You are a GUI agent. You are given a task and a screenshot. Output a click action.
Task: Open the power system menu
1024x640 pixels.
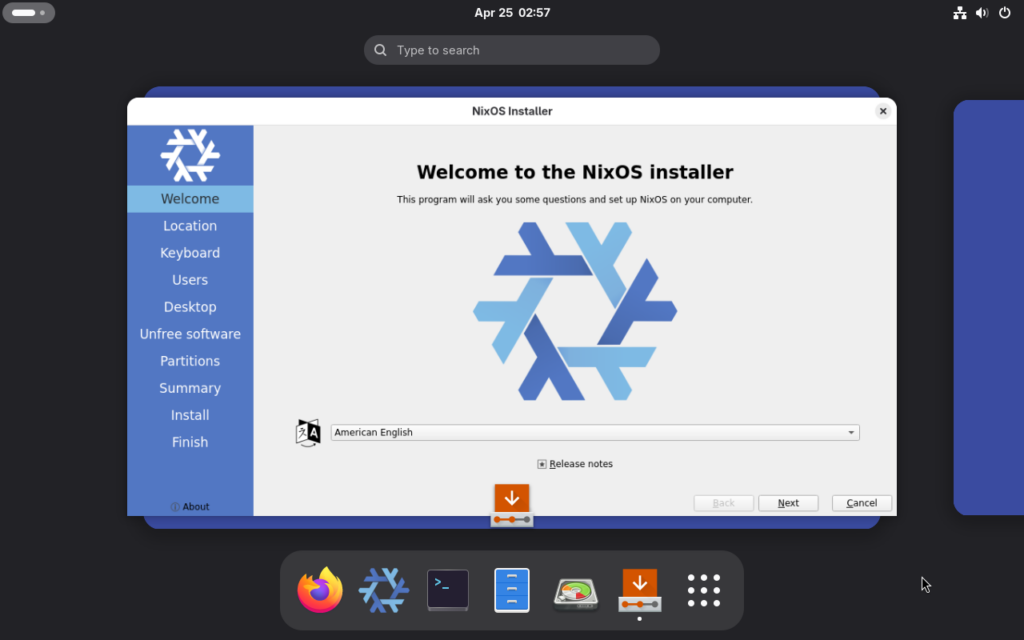point(1004,13)
